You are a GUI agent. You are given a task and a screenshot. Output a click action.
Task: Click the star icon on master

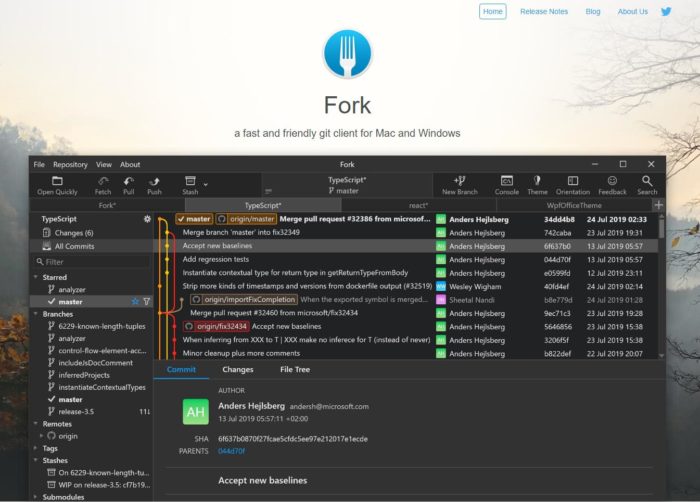pyautogui.click(x=135, y=301)
